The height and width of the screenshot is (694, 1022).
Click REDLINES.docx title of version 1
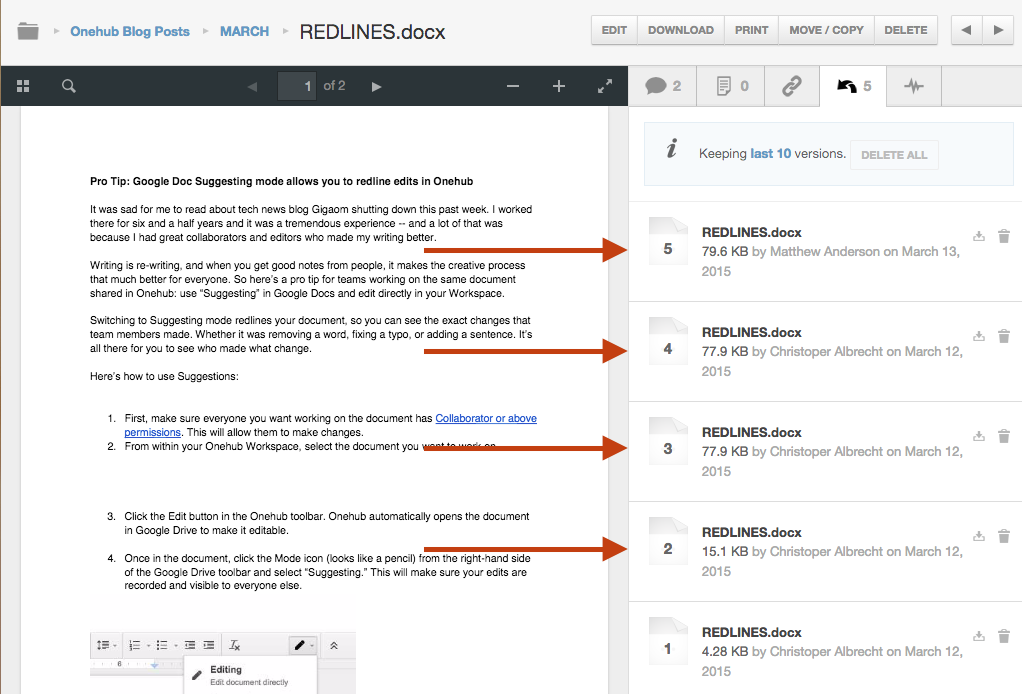click(752, 632)
